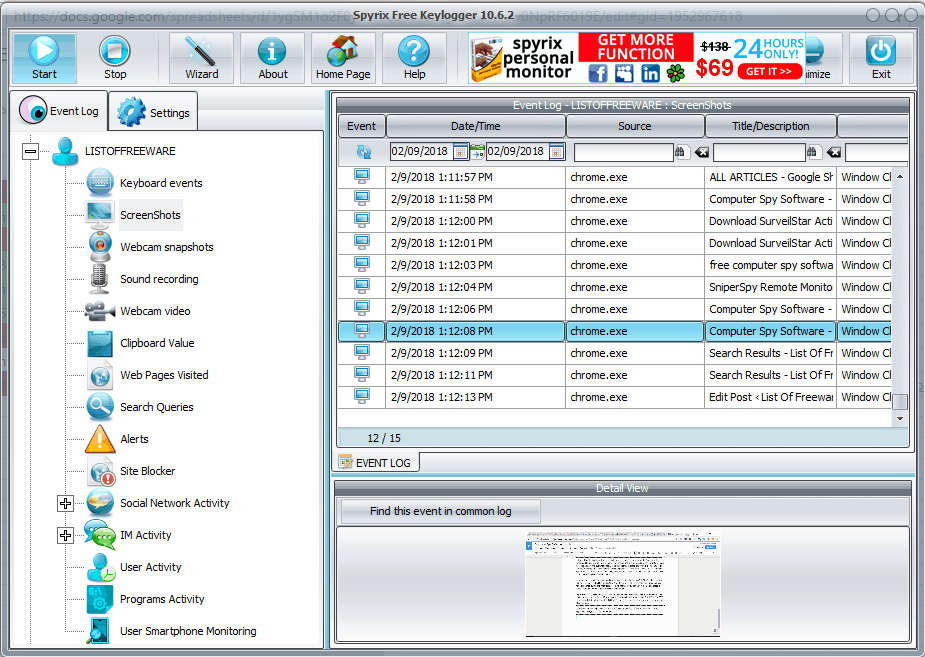Open Programs Activity entry
925x657 pixels.
pyautogui.click(x=162, y=599)
